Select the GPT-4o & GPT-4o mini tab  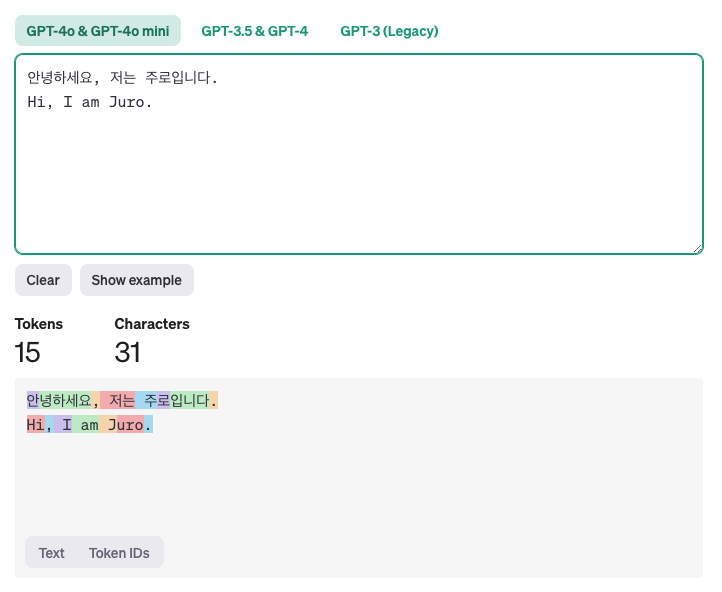[x=98, y=31]
